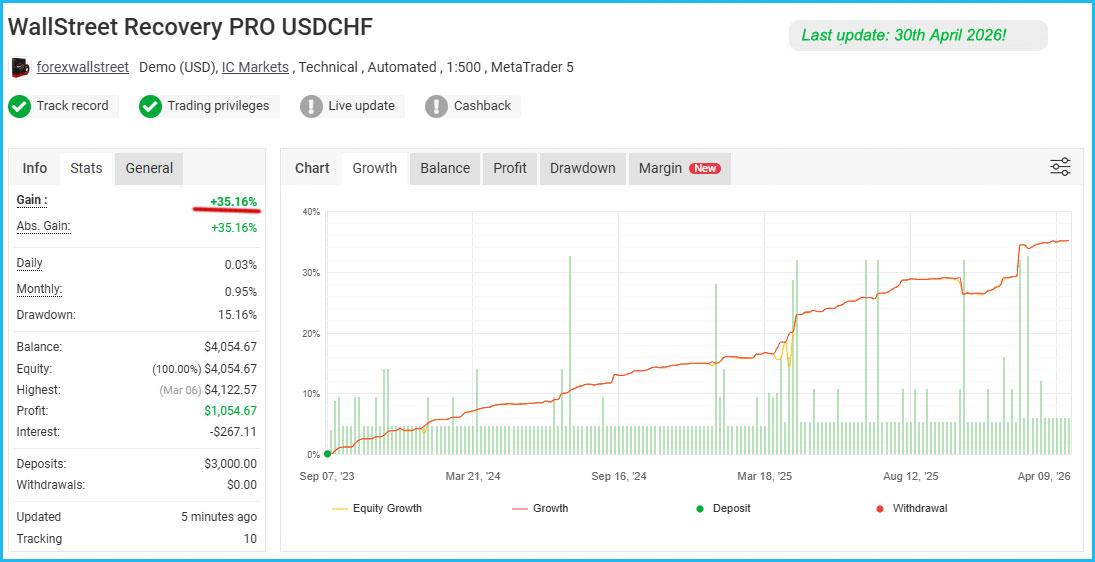1095x562 pixels.
Task: Click the Tracking value 10
Action: coord(250,538)
